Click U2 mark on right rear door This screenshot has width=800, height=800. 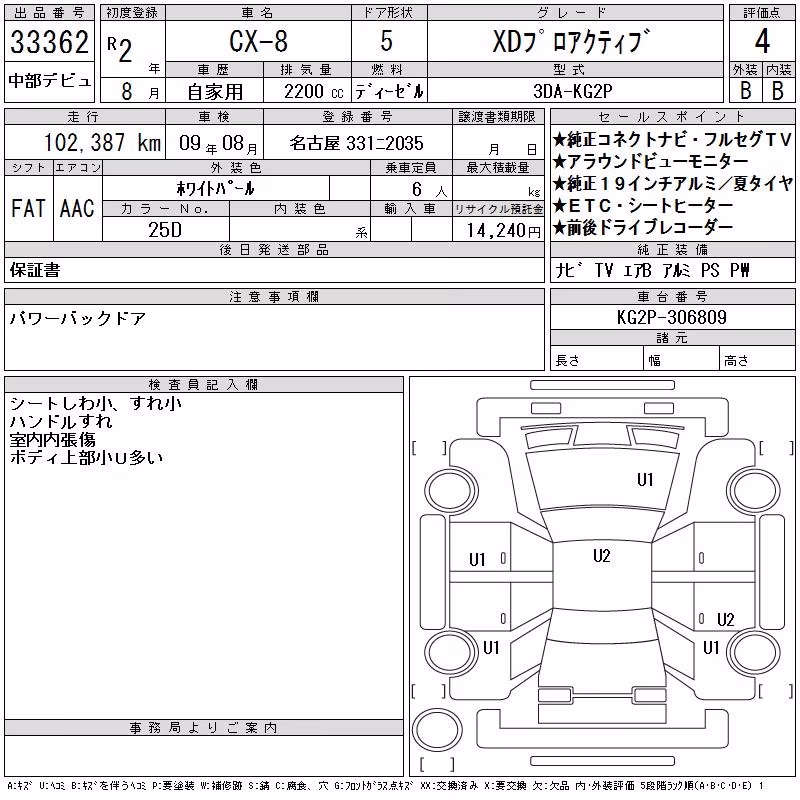(x=726, y=619)
